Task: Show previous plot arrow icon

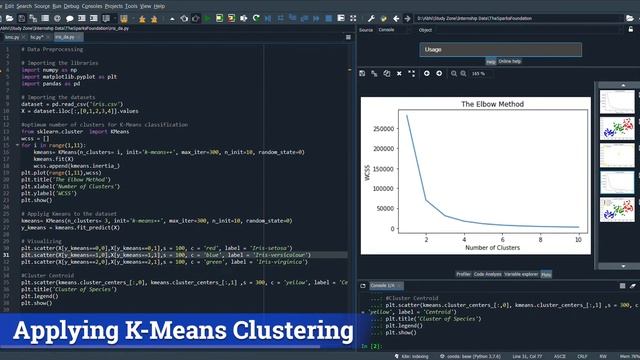Action: click(x=427, y=73)
